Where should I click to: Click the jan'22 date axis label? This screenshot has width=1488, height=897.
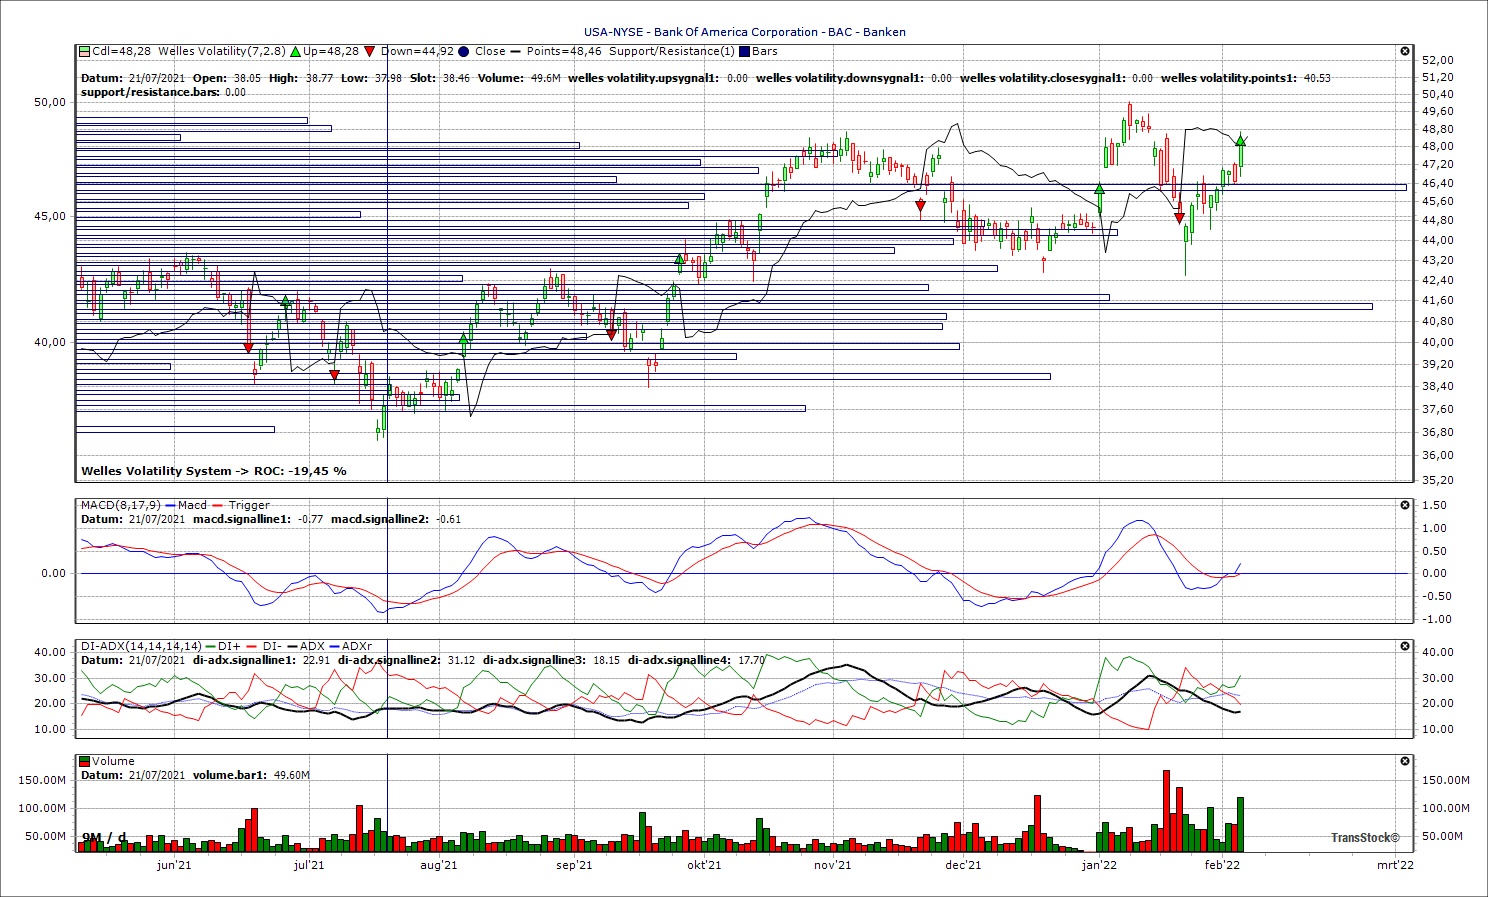coord(1099,865)
